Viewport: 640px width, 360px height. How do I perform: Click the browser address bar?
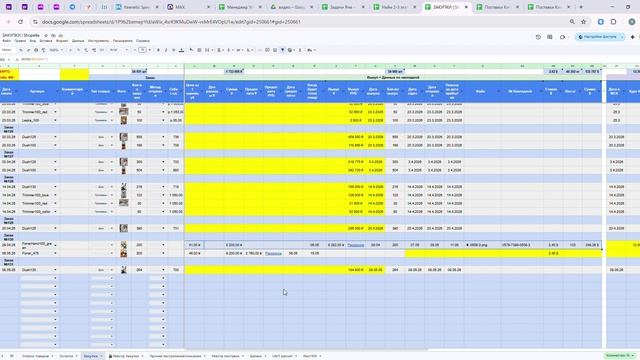click(302, 22)
